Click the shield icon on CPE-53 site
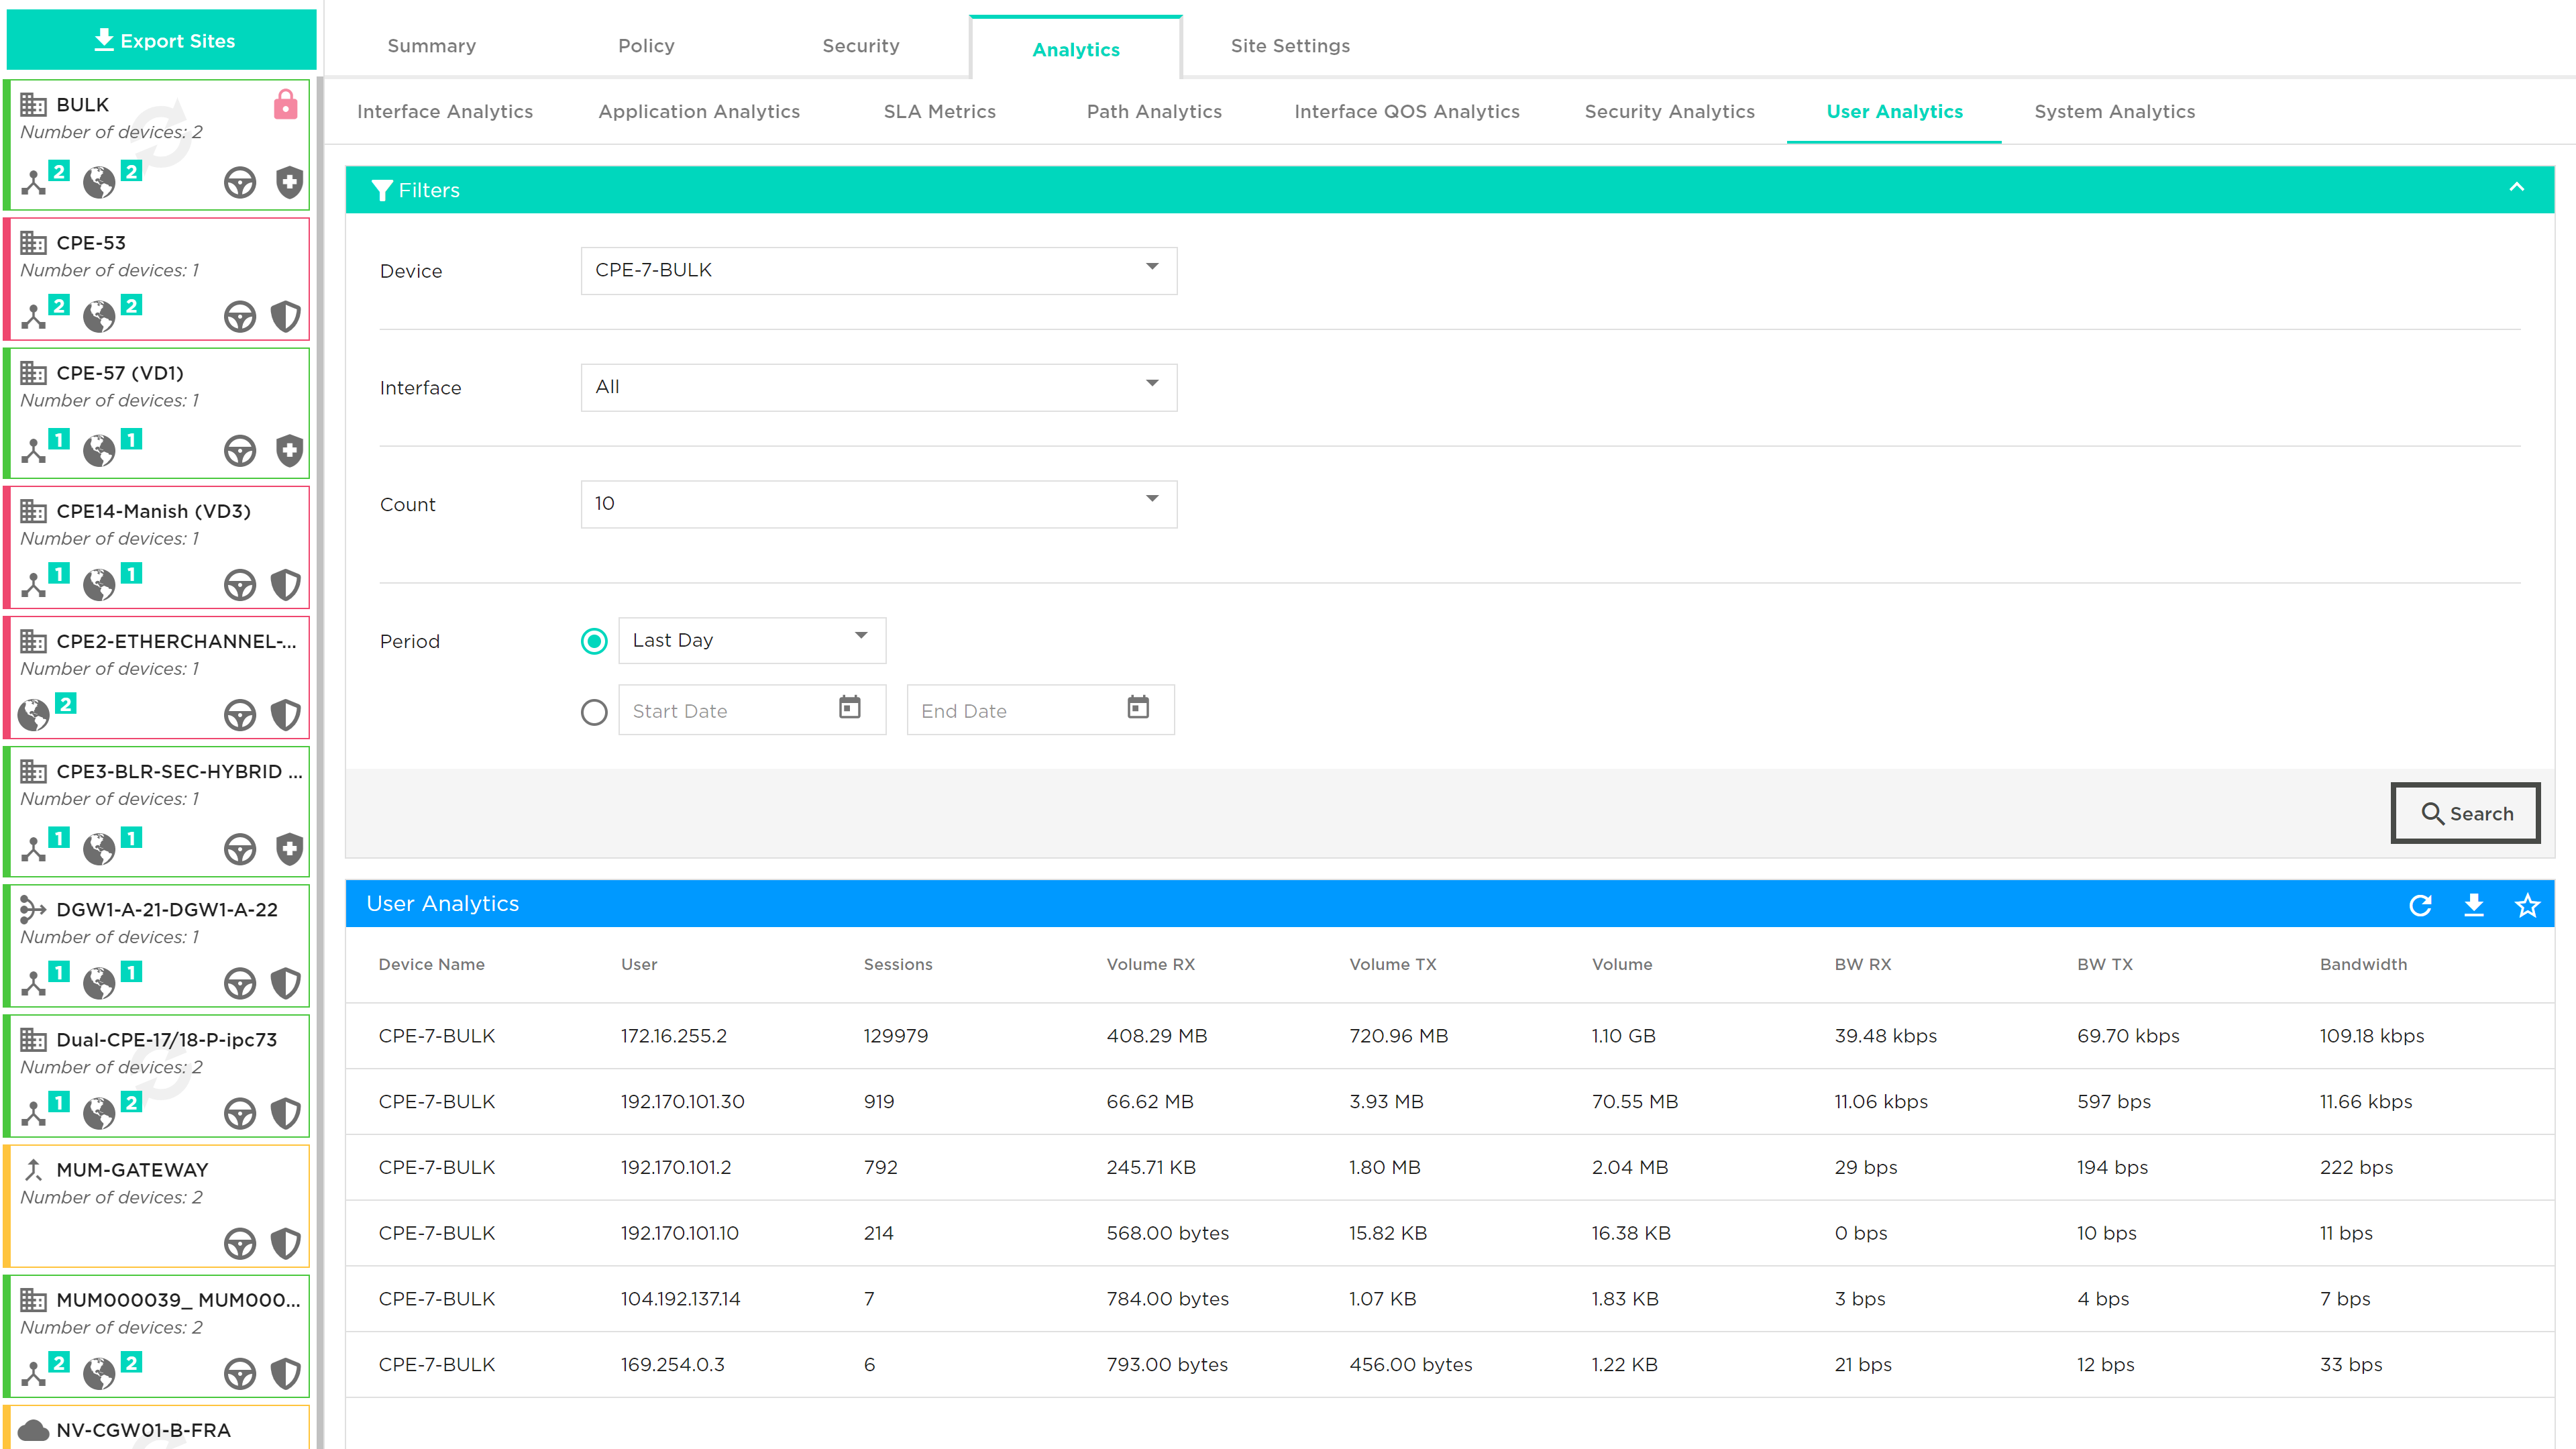Image resolution: width=2576 pixels, height=1449 pixels. 286,317
